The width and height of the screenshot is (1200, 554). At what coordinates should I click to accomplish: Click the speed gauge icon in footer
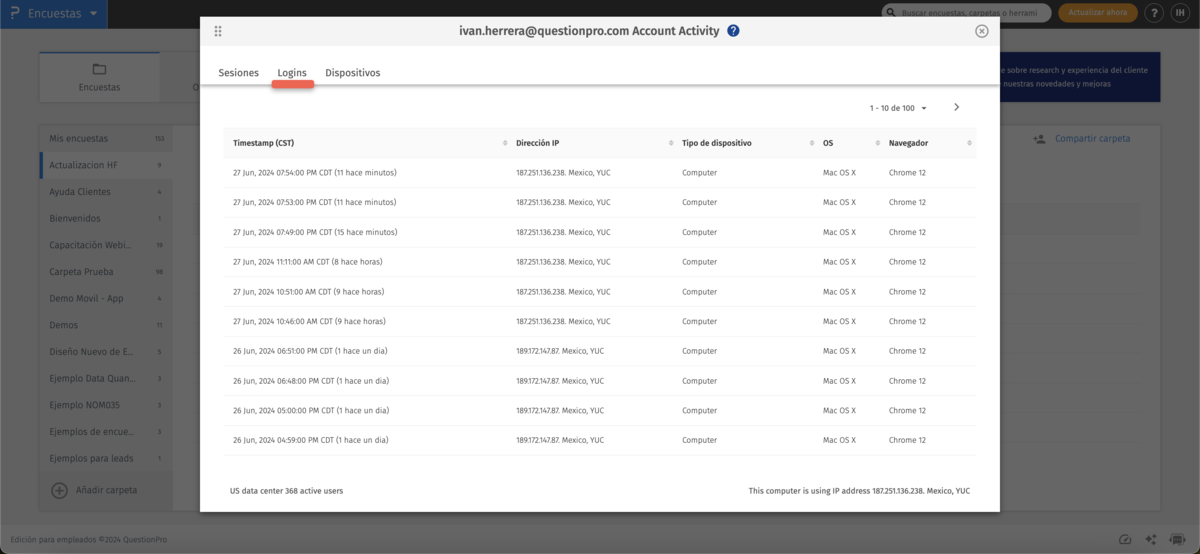click(1125, 539)
